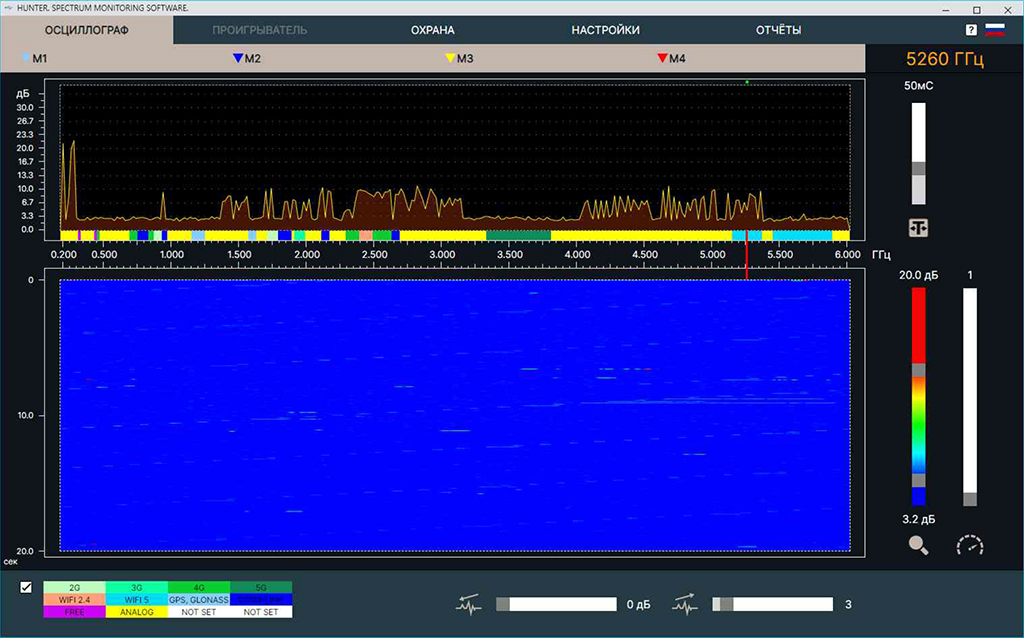Maximize the Hunter window
The image size is (1024, 638).
click(x=976, y=9)
